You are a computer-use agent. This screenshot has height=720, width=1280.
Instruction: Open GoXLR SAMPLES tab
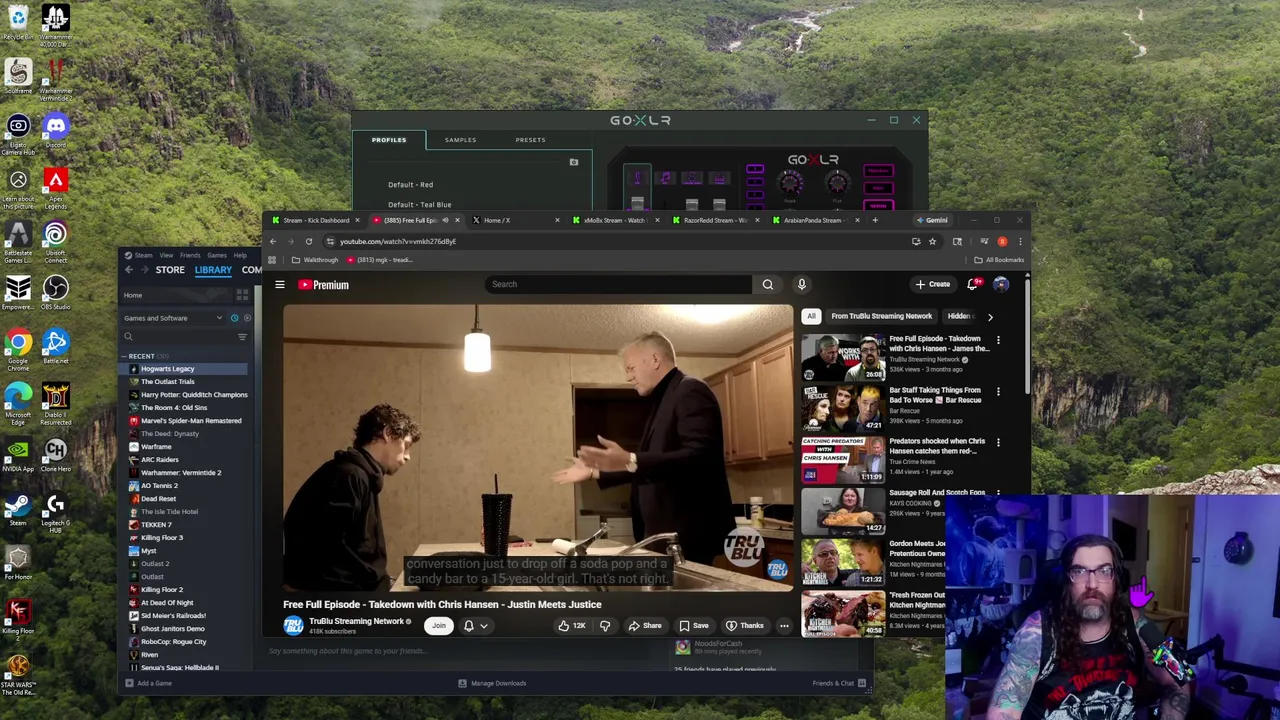point(460,140)
